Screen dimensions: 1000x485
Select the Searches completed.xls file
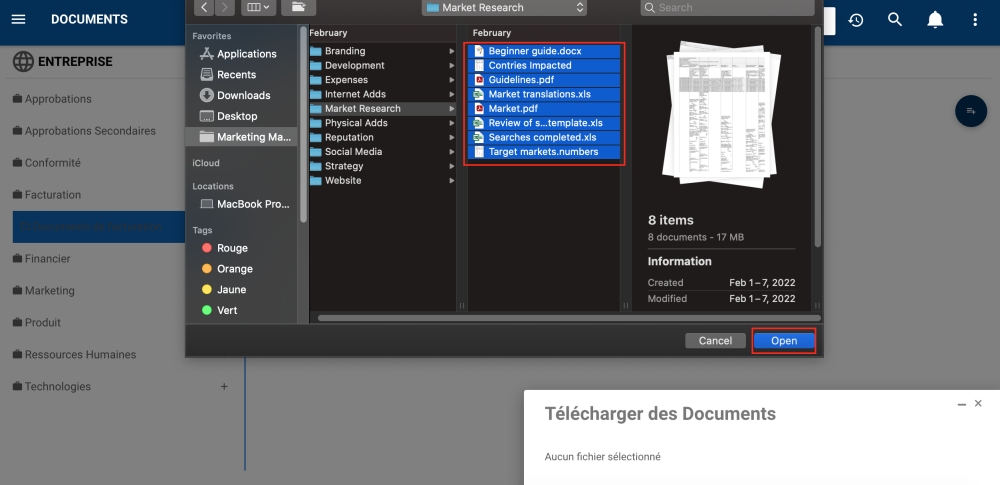(x=544, y=137)
